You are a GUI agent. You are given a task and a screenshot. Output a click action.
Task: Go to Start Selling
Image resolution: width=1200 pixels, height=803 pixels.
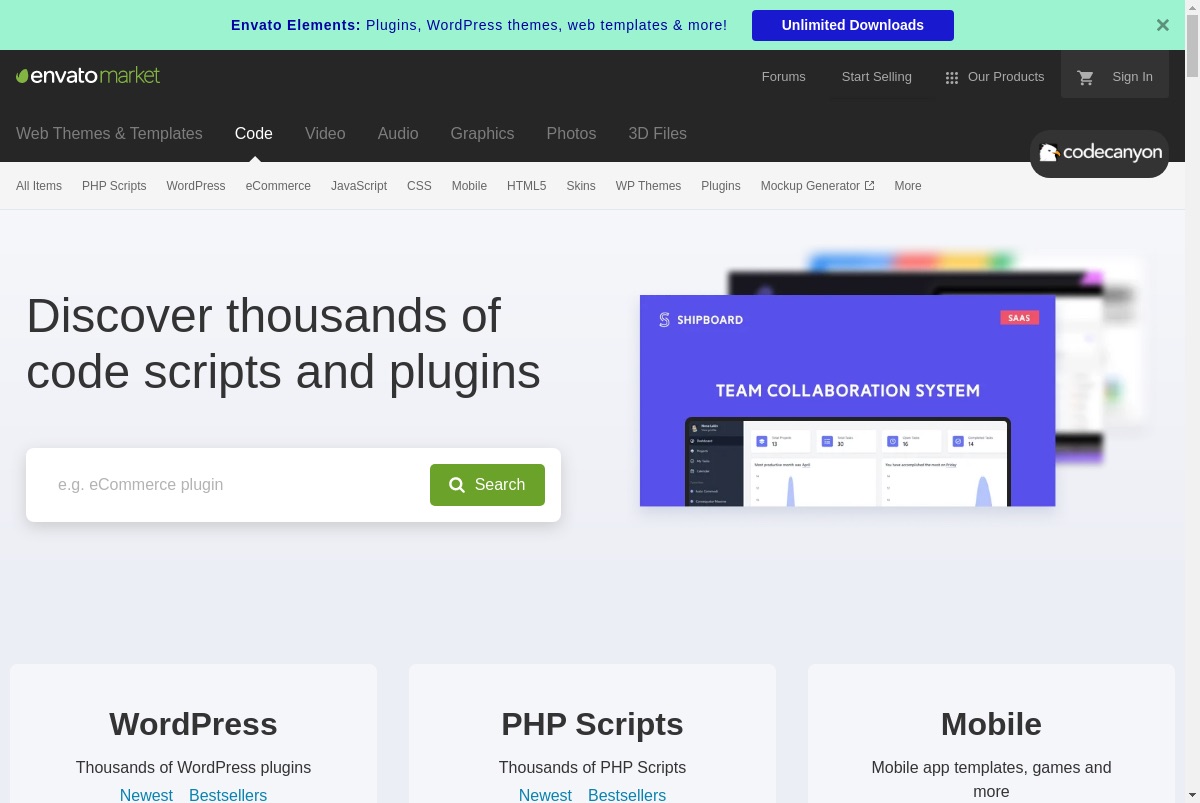tap(877, 77)
